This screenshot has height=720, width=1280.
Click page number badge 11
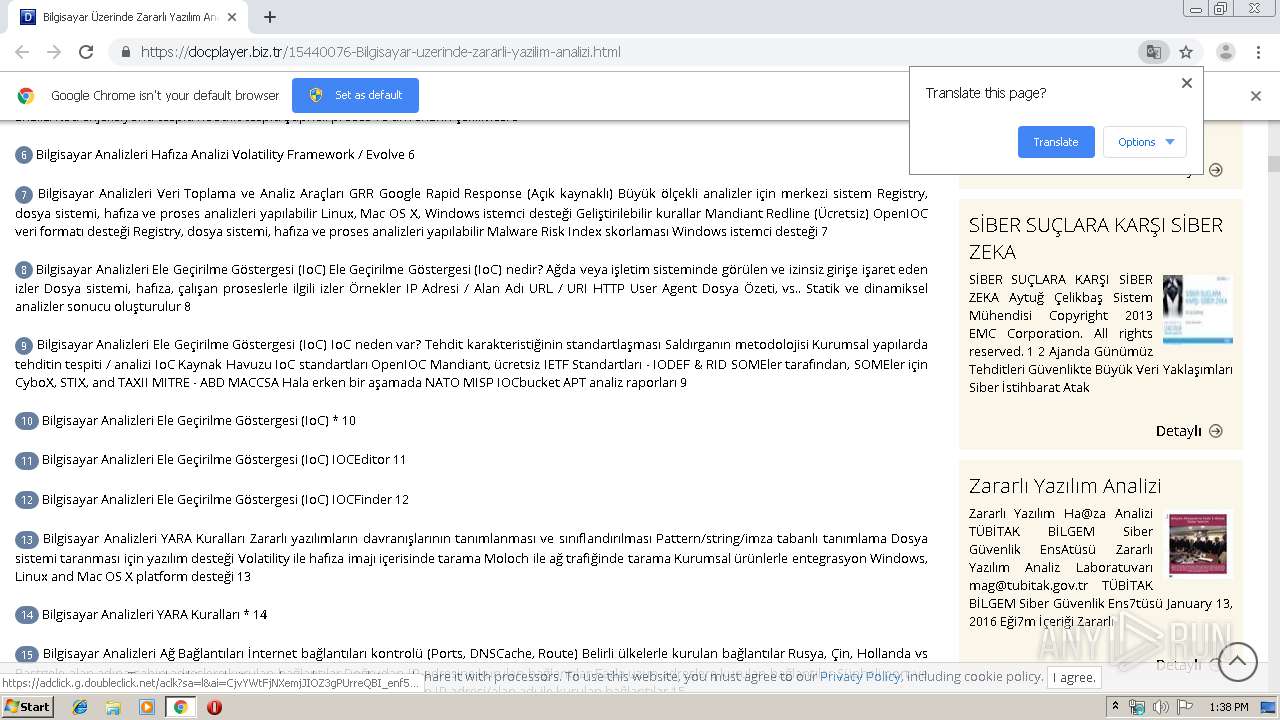tap(27, 460)
